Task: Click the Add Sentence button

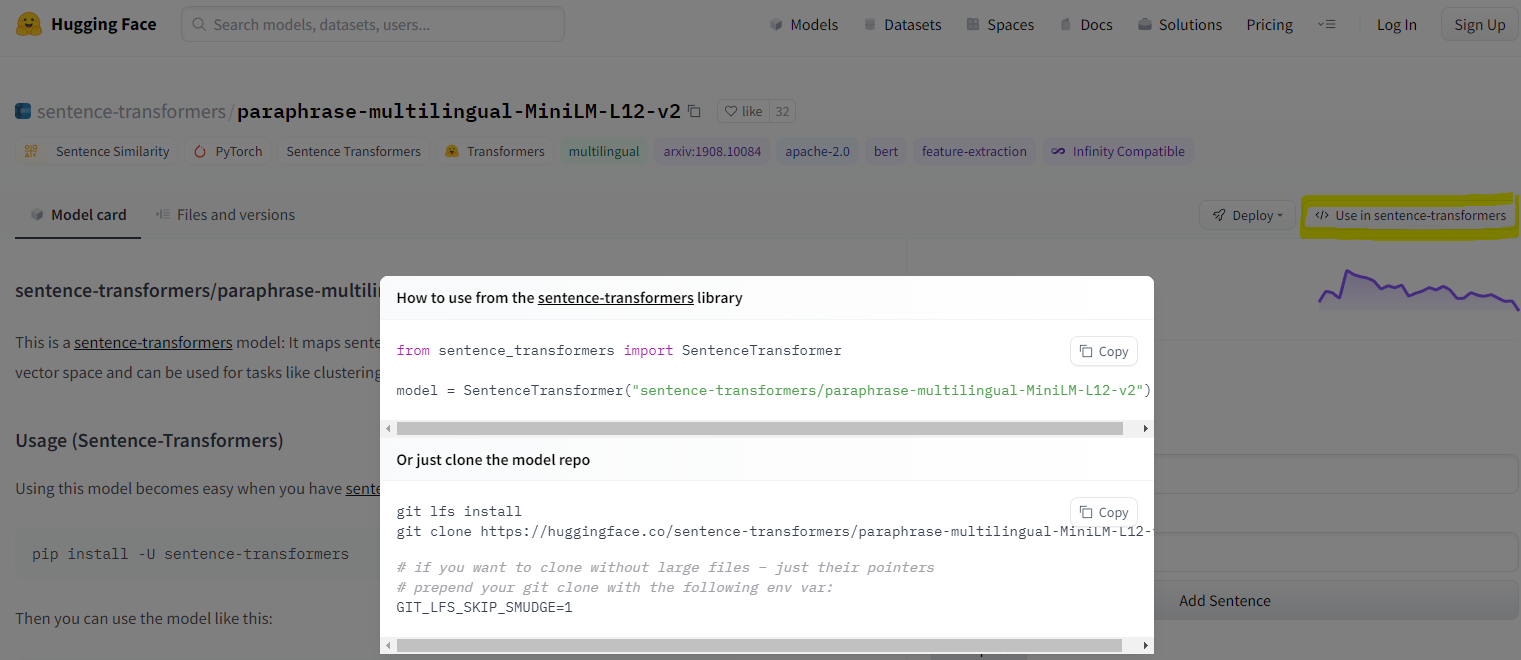Action: [x=1224, y=600]
